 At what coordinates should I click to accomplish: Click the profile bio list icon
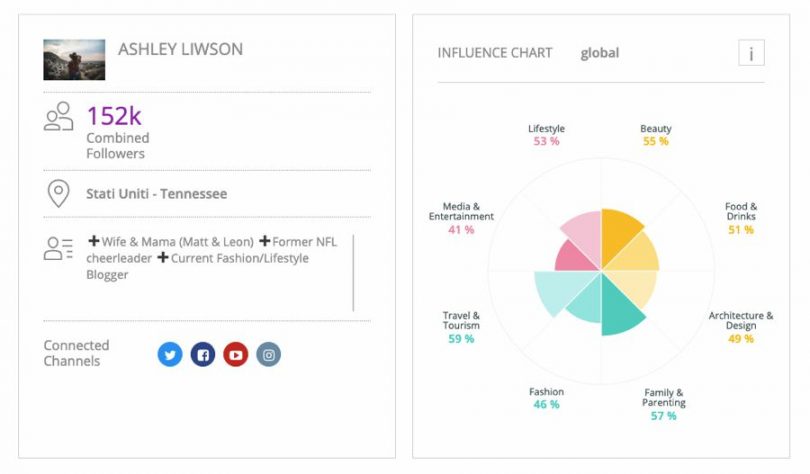[x=59, y=249]
